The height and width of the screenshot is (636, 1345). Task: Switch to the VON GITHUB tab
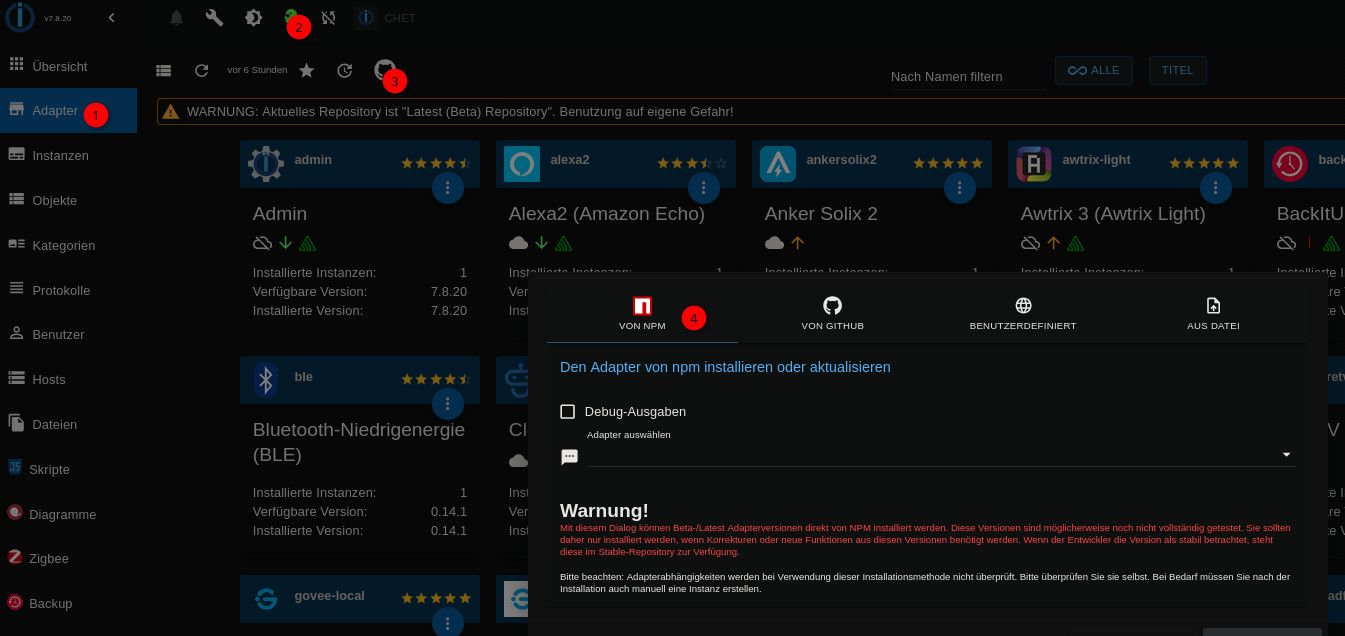point(832,314)
